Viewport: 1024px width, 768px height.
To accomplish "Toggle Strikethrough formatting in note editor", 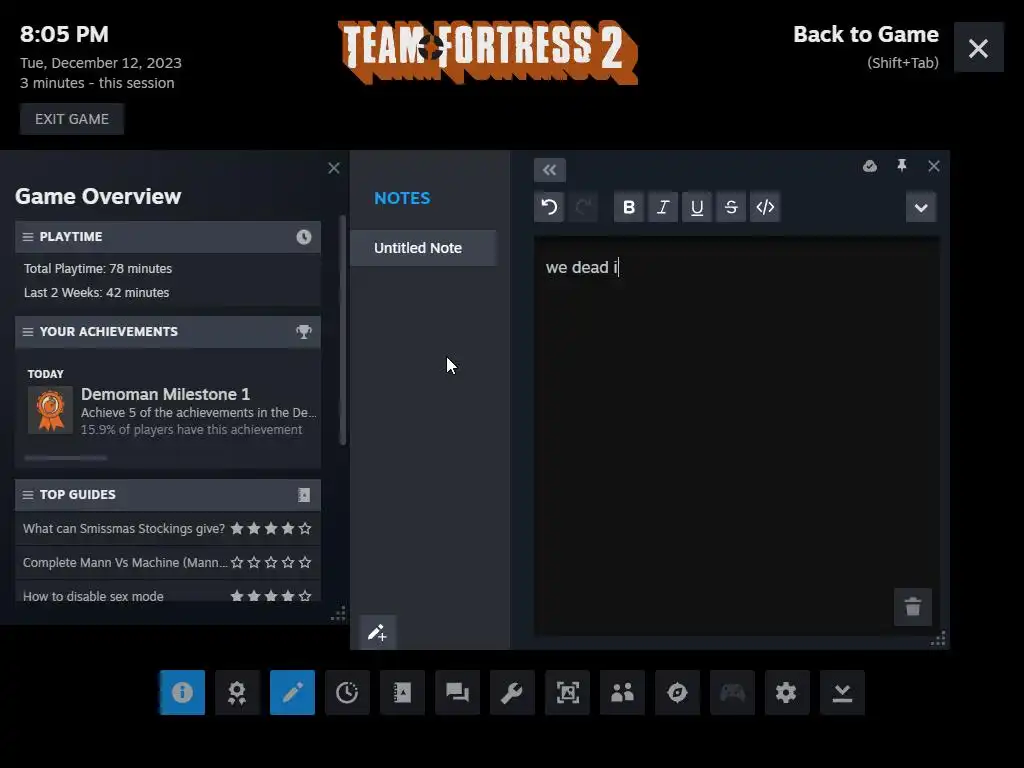I will pyautogui.click(x=731, y=208).
